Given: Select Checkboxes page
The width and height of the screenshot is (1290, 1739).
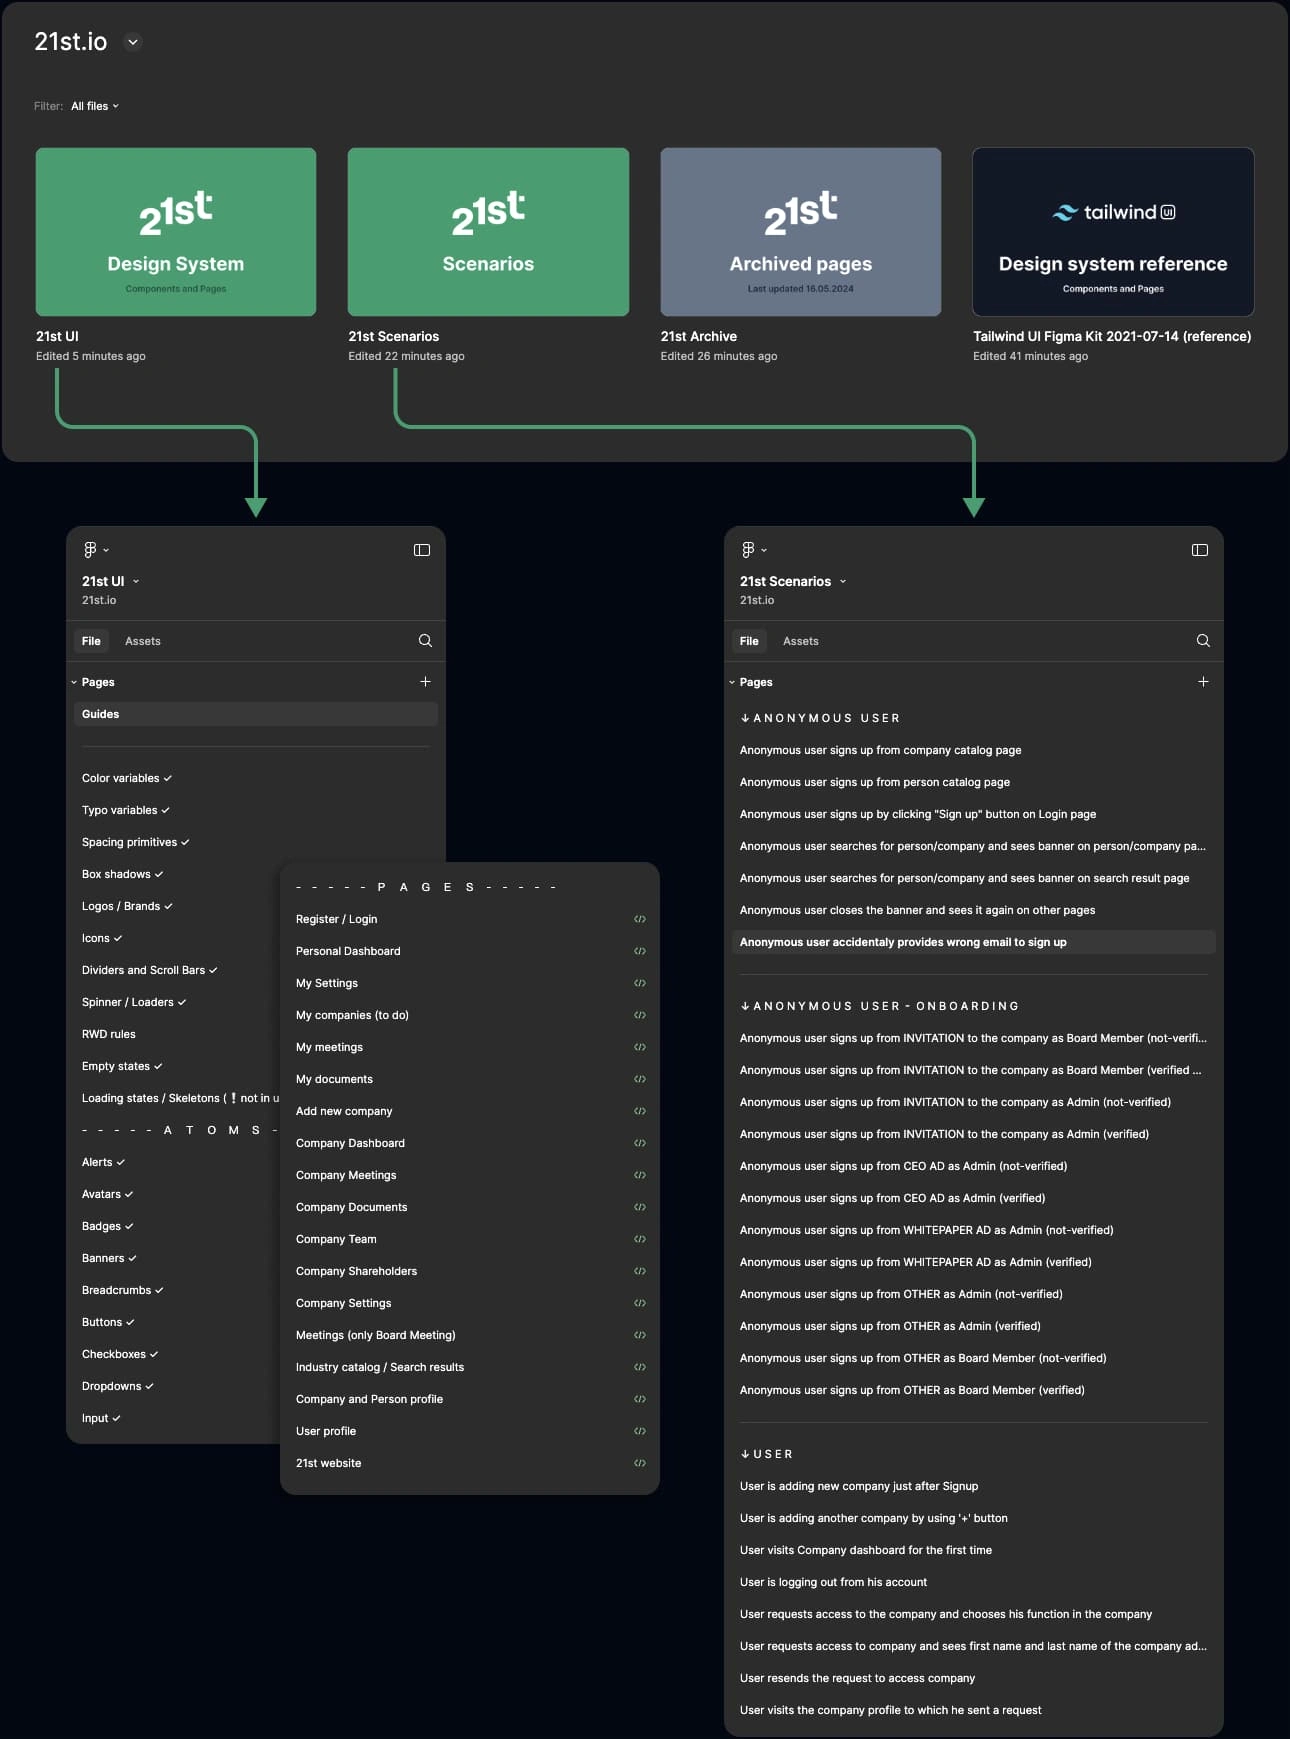Looking at the screenshot, I should [120, 1354].
